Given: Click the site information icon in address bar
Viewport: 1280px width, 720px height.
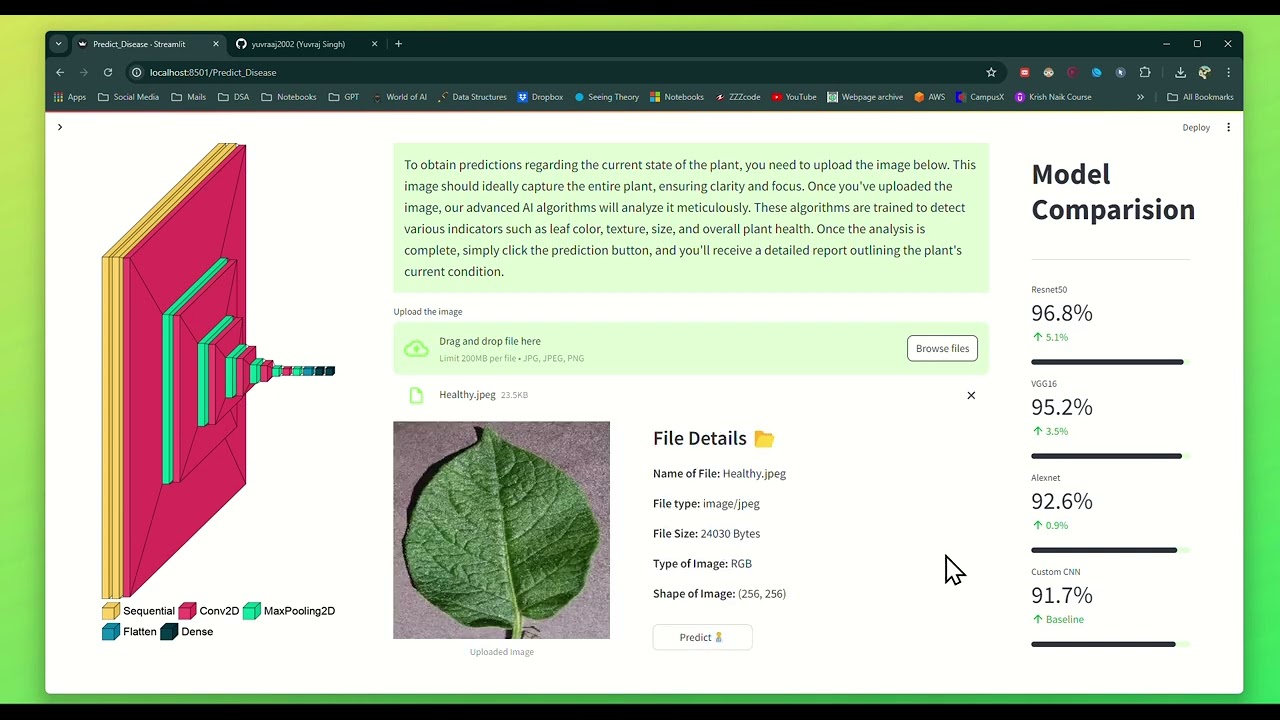Looking at the screenshot, I should (x=136, y=72).
